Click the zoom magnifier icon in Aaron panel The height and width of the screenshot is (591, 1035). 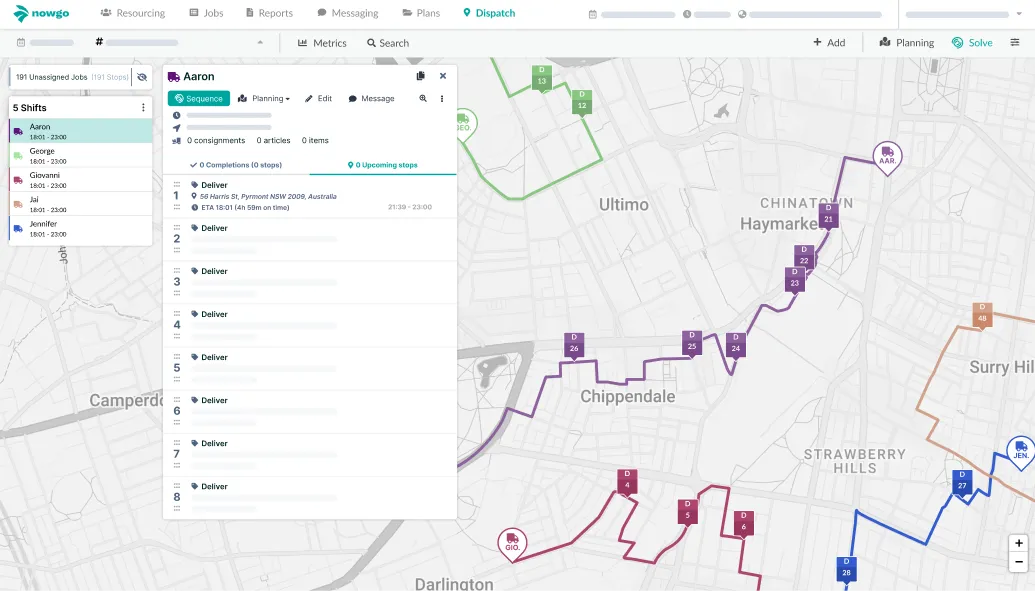coord(423,99)
